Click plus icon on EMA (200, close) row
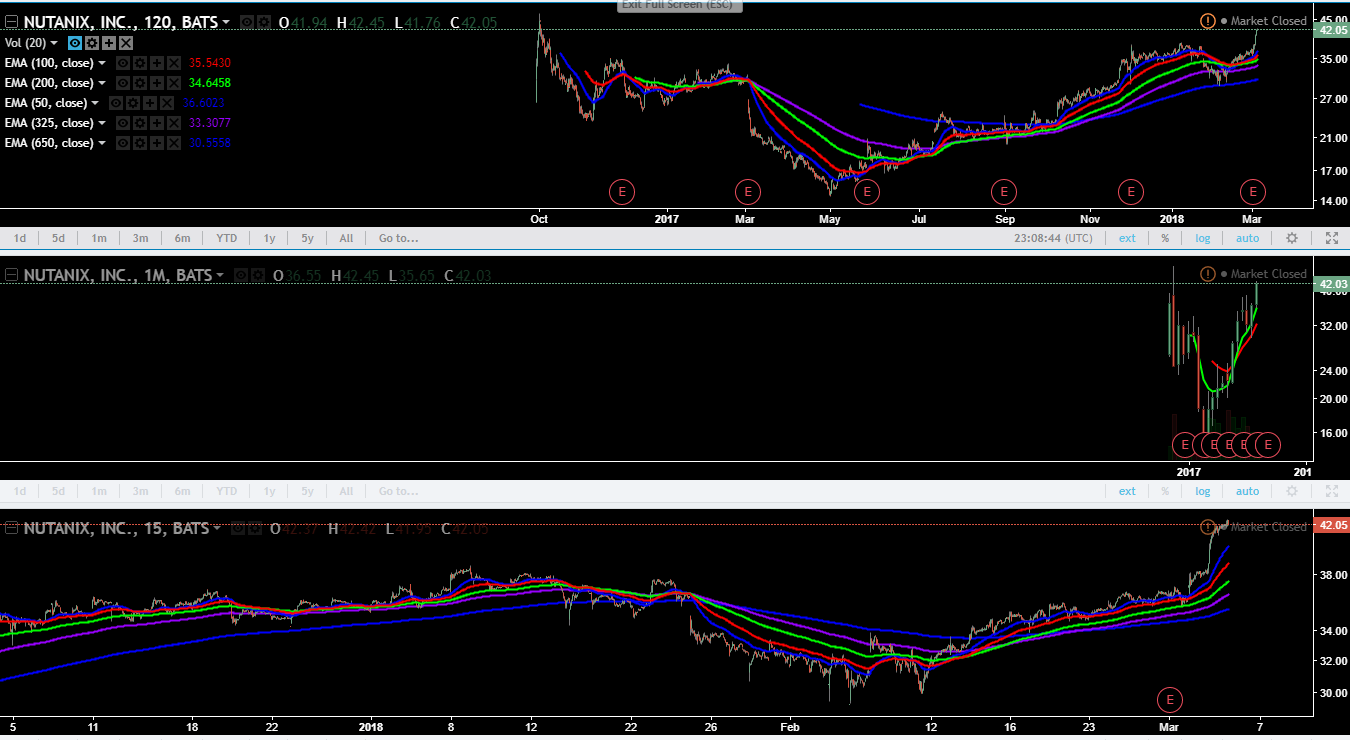 (157, 83)
